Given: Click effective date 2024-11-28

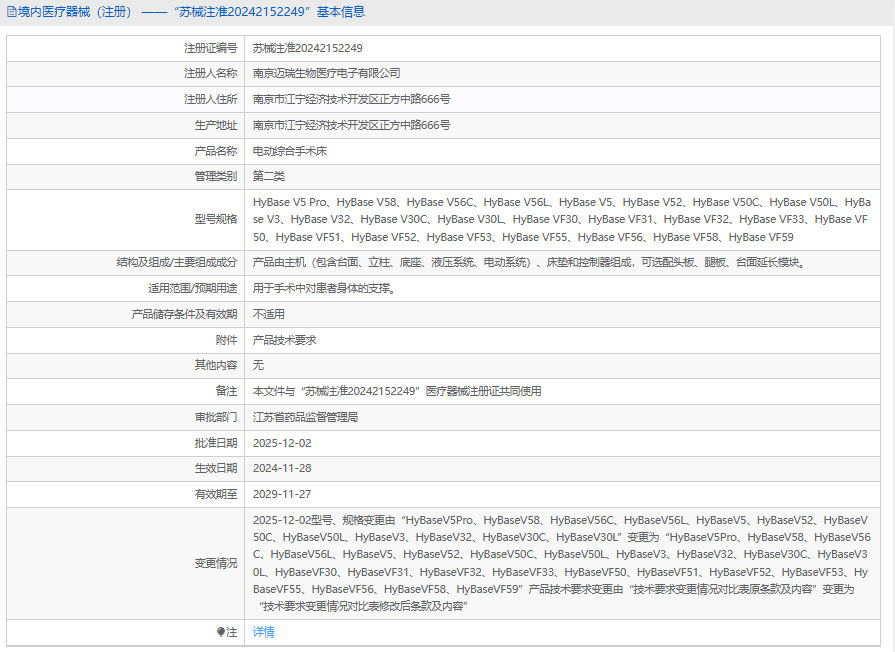Looking at the screenshot, I should (282, 468).
